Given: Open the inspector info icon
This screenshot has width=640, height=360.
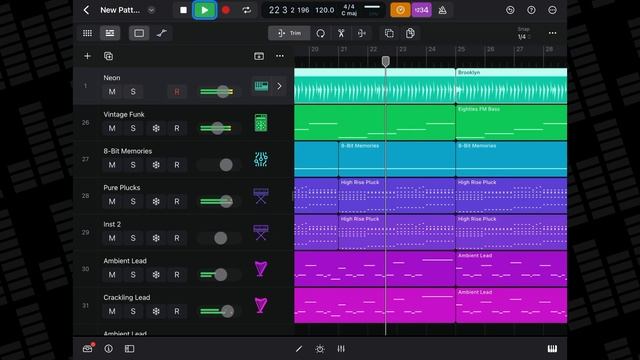Looking at the screenshot, I should pyautogui.click(x=108, y=349).
